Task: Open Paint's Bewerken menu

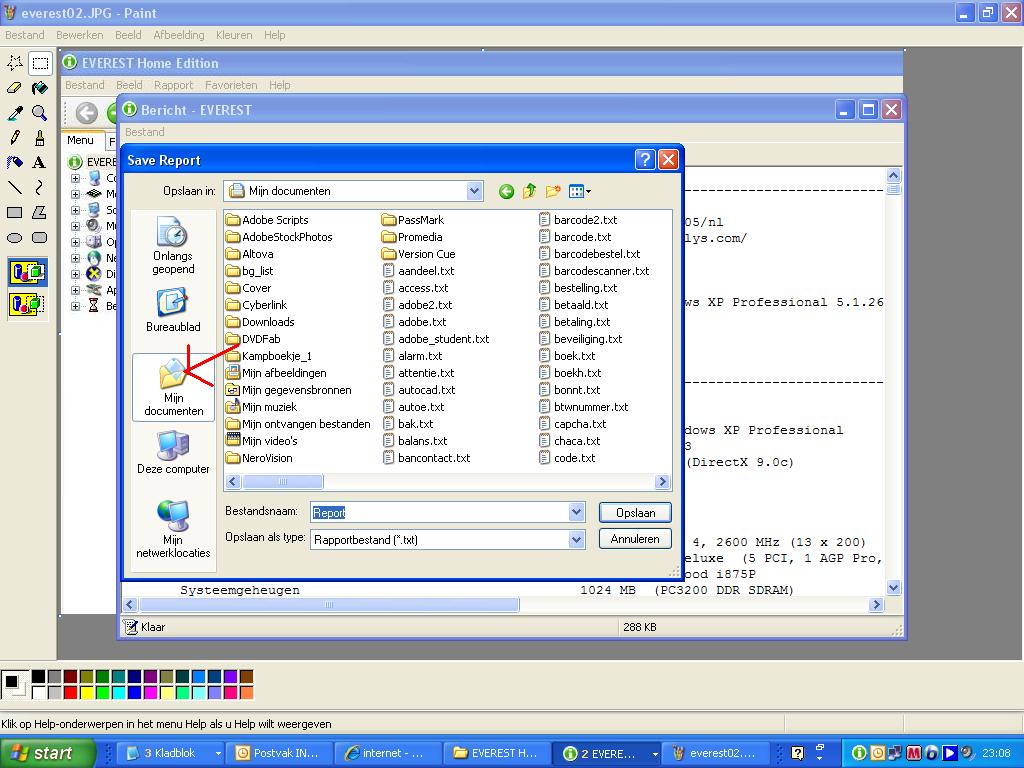Action: coord(80,35)
